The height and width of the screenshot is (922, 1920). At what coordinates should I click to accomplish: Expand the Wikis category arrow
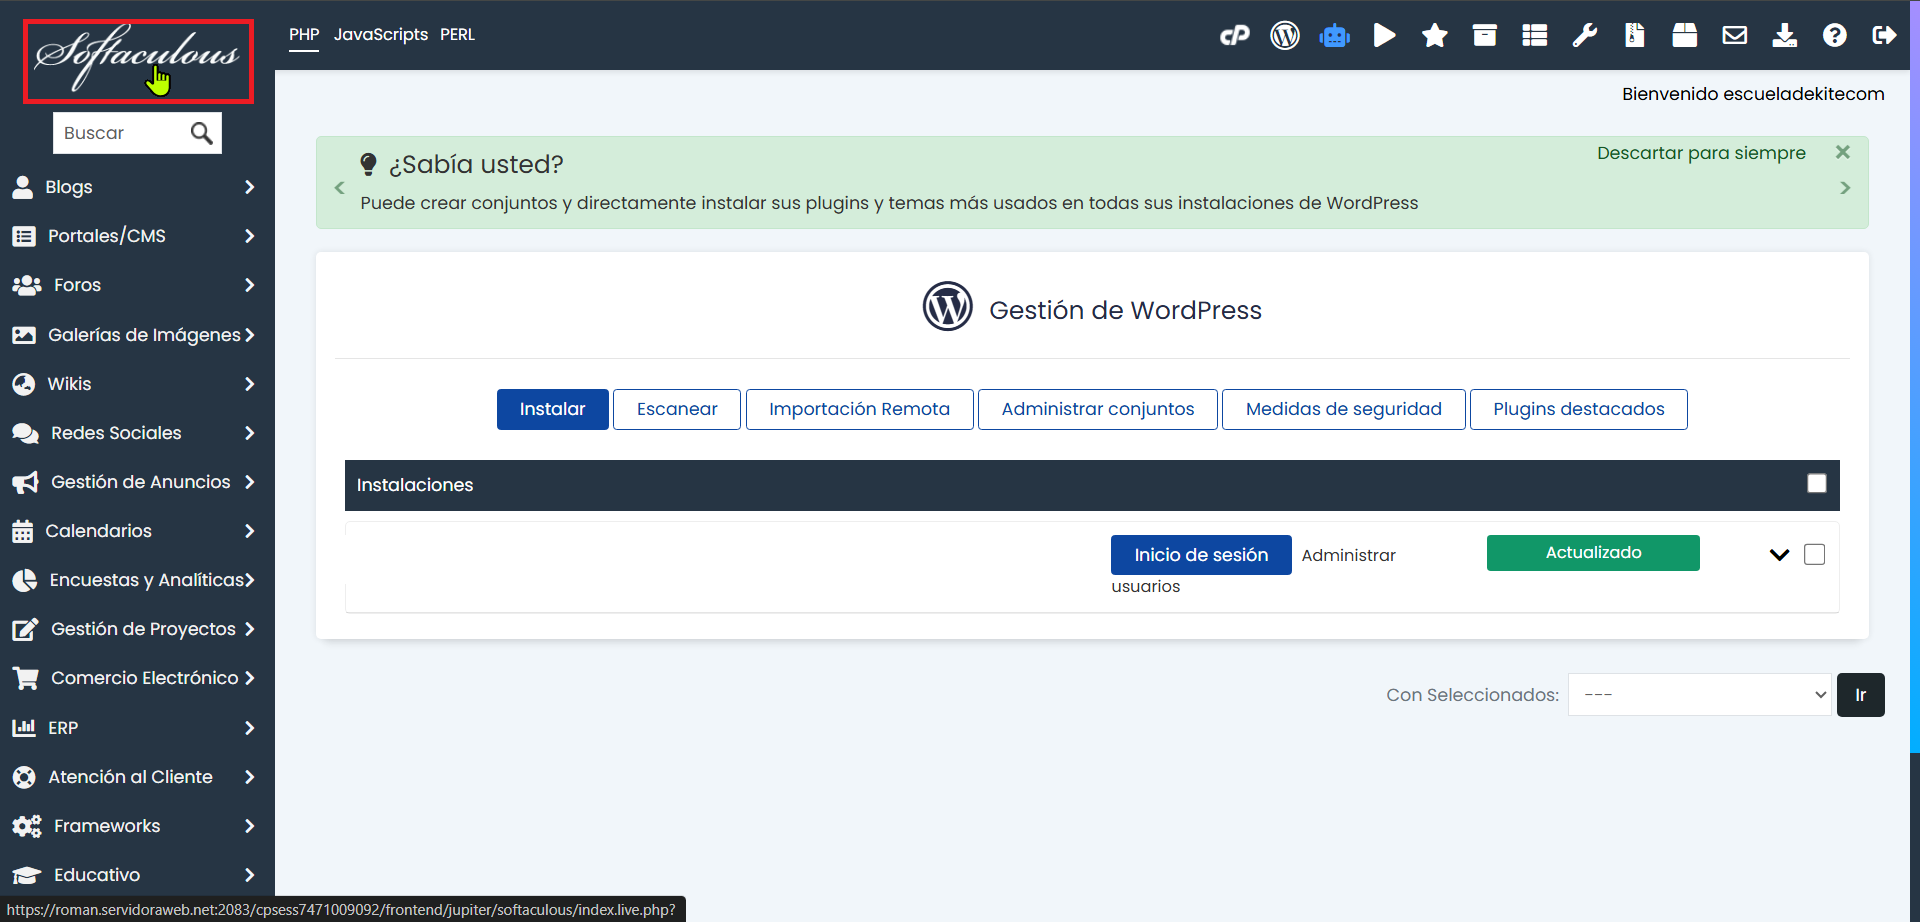249,384
